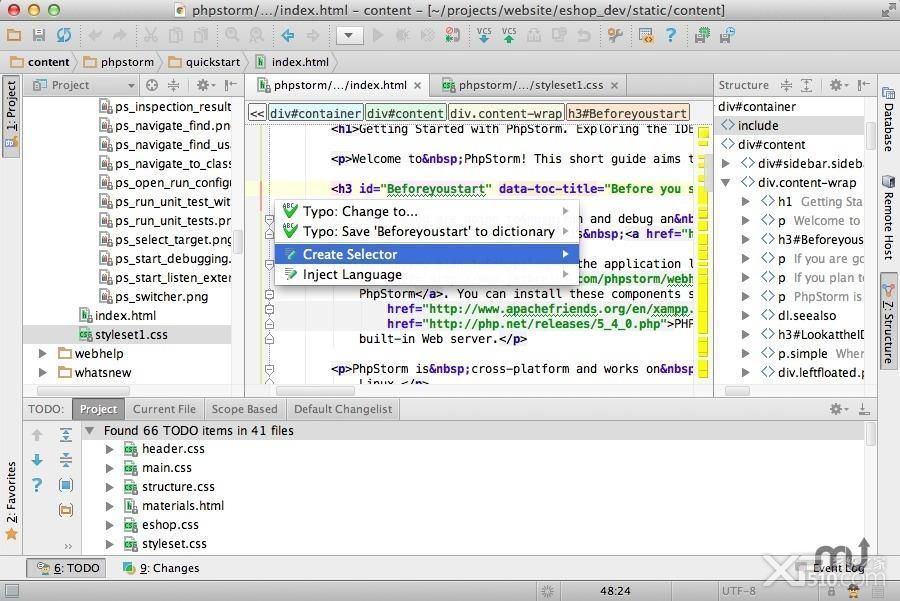900x601 pixels.
Task: Click quickstart in navigation bar
Action: point(205,62)
